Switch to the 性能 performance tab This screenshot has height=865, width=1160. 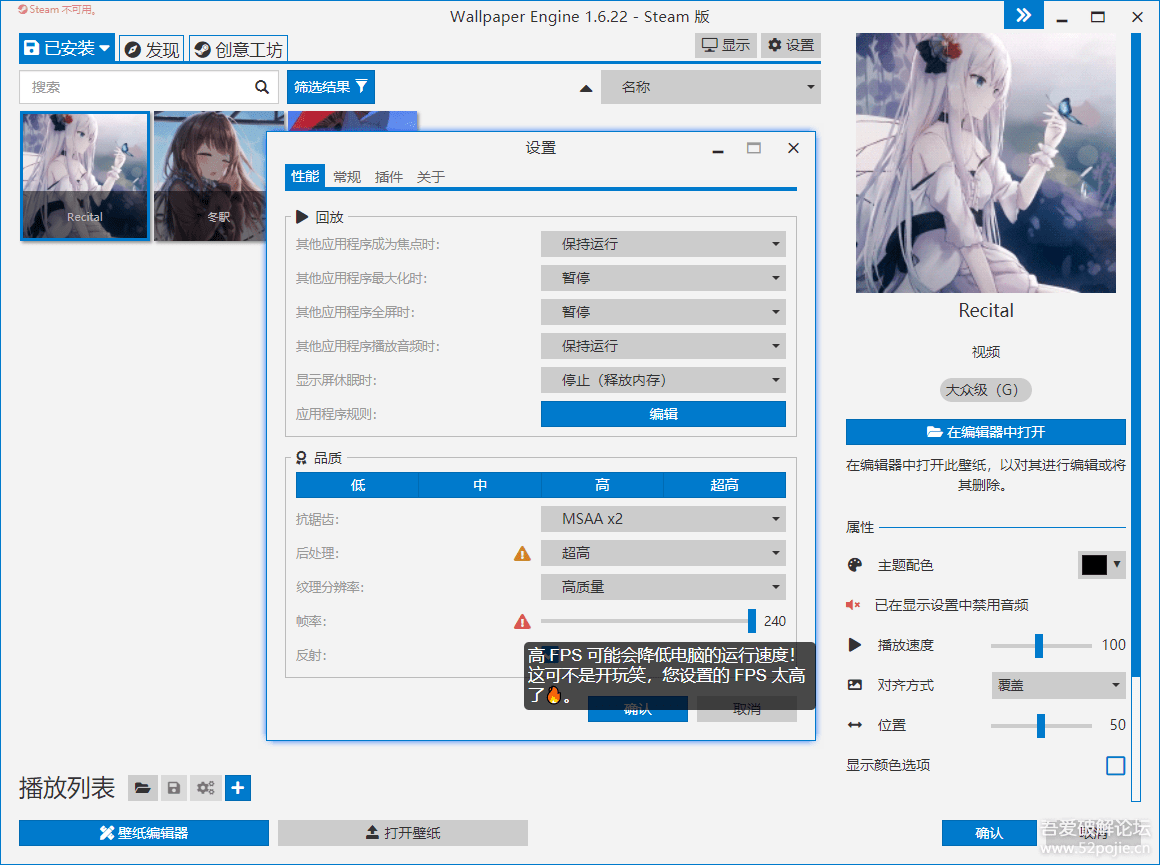(305, 176)
